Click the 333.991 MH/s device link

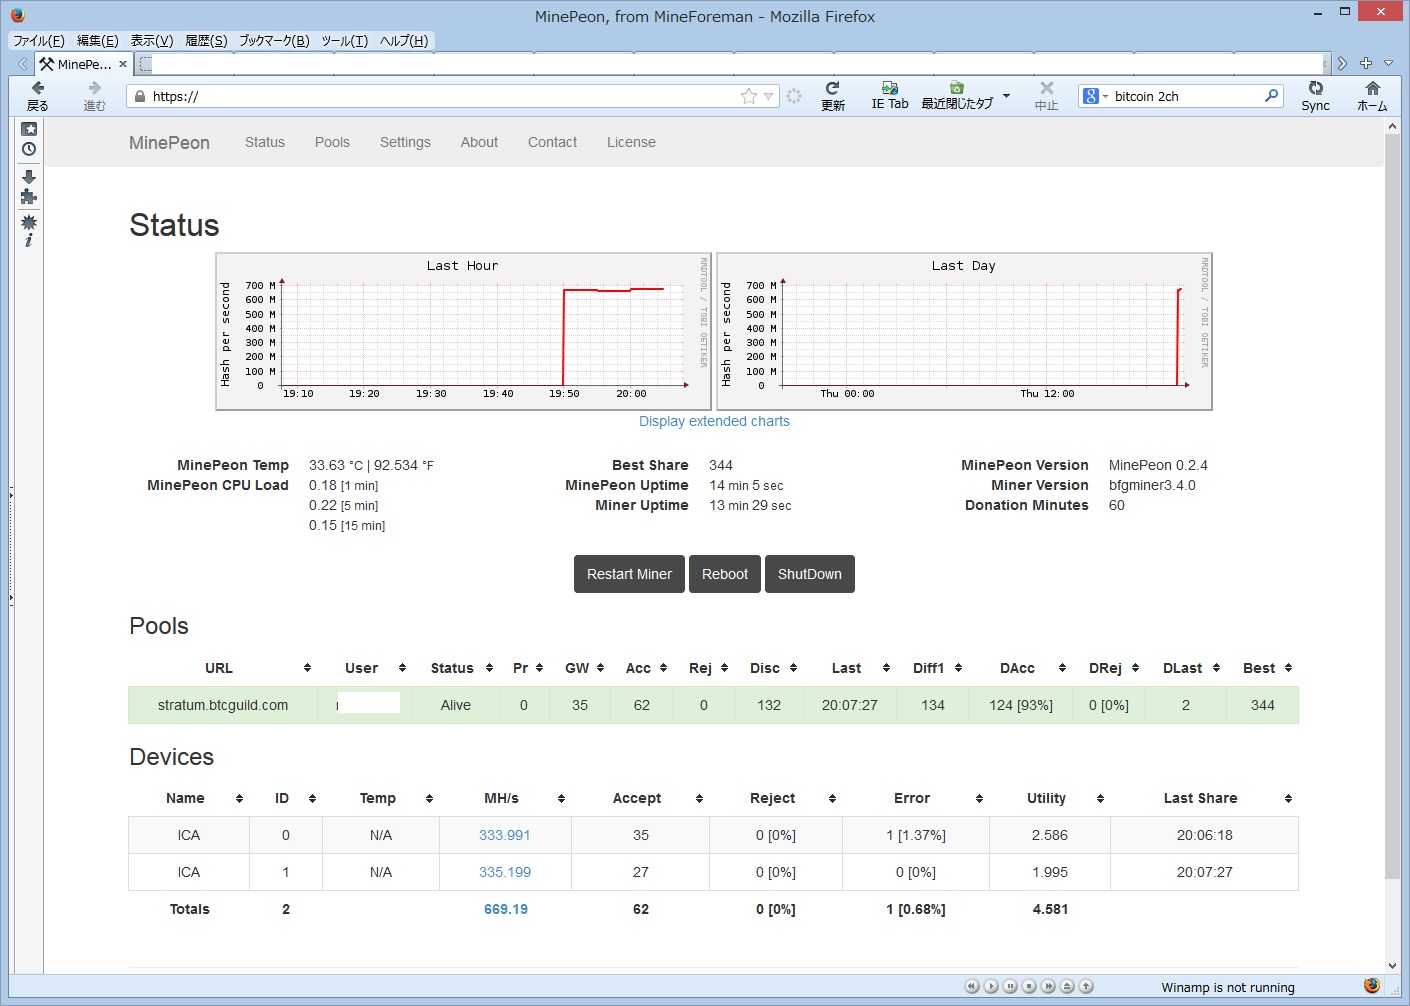504,835
